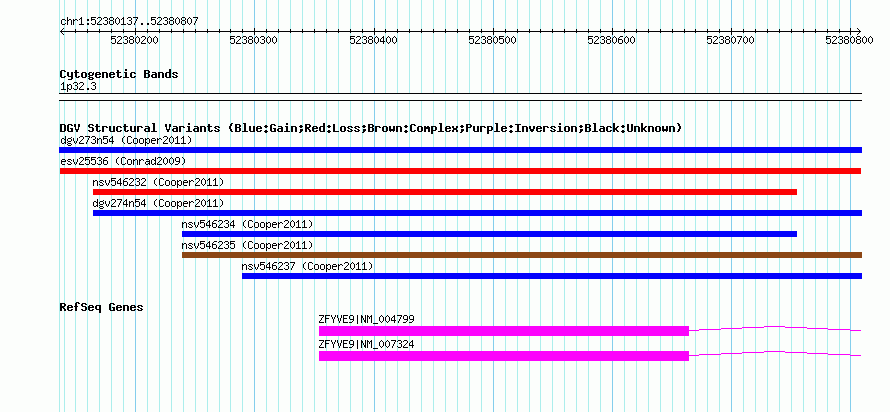Click ruler position 52380800
890x412 pixels.
coord(850,40)
